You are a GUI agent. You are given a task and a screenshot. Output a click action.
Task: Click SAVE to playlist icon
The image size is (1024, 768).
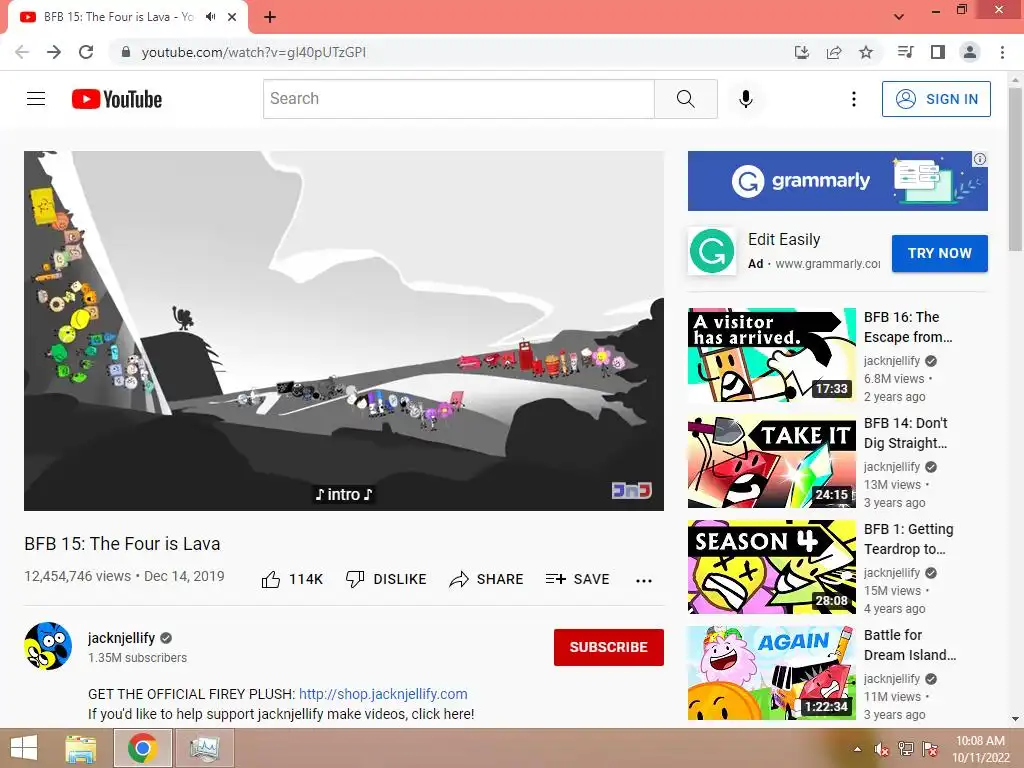coord(577,579)
